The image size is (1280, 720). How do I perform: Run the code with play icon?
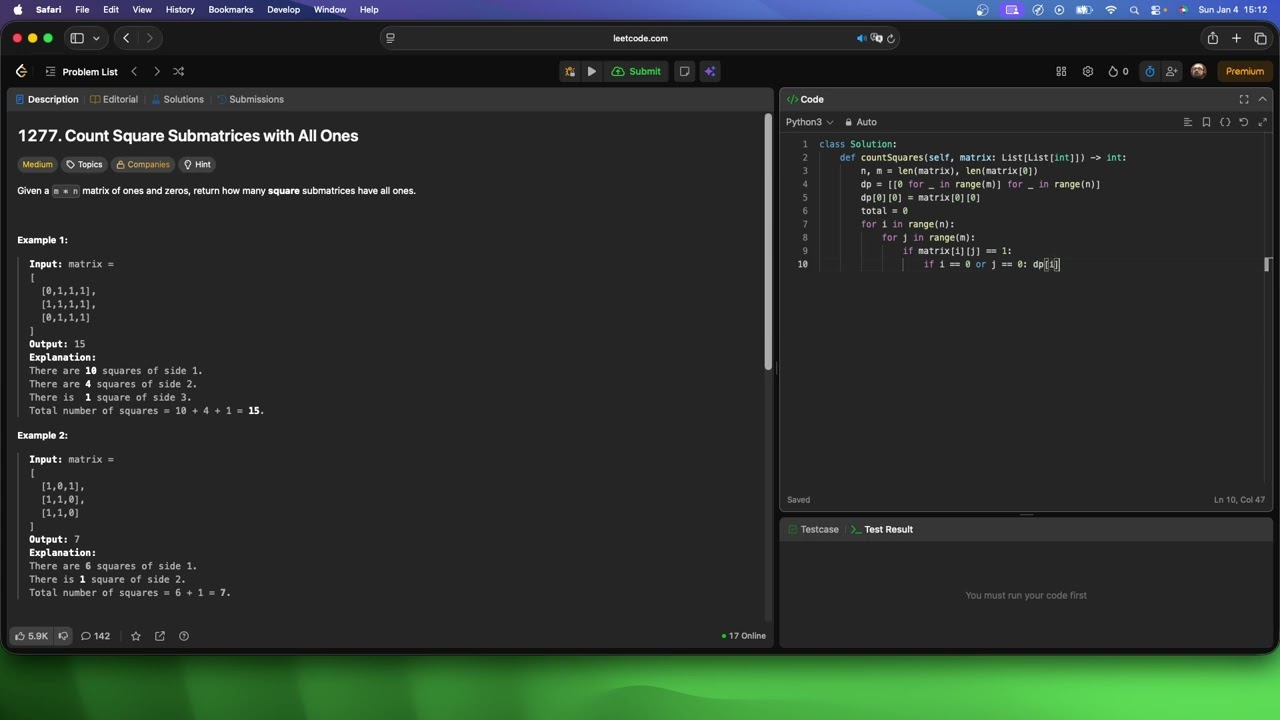592,71
